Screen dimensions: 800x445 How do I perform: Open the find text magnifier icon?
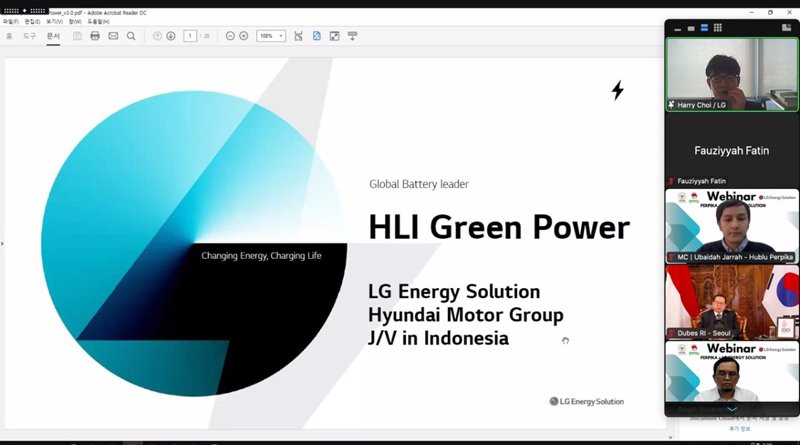click(131, 36)
